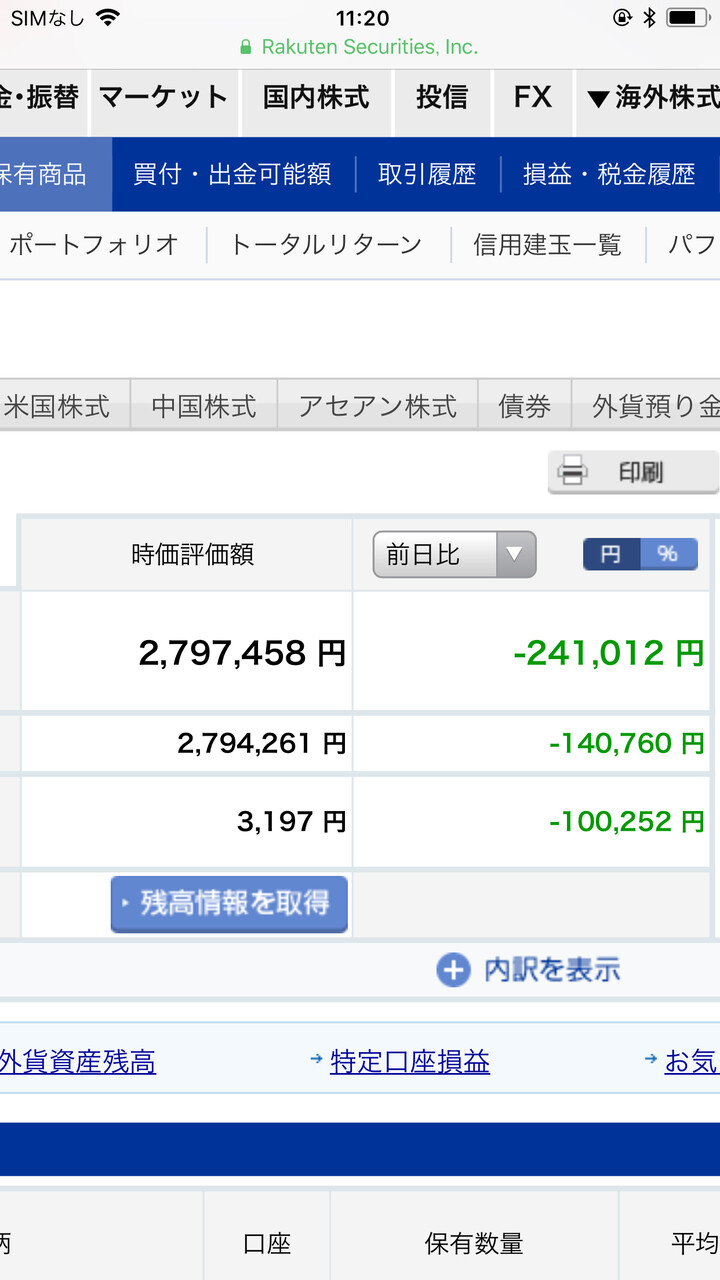Click the 残高情報を取得 button
Screen dimensions: 720x1280
pyautogui.click(x=229, y=904)
